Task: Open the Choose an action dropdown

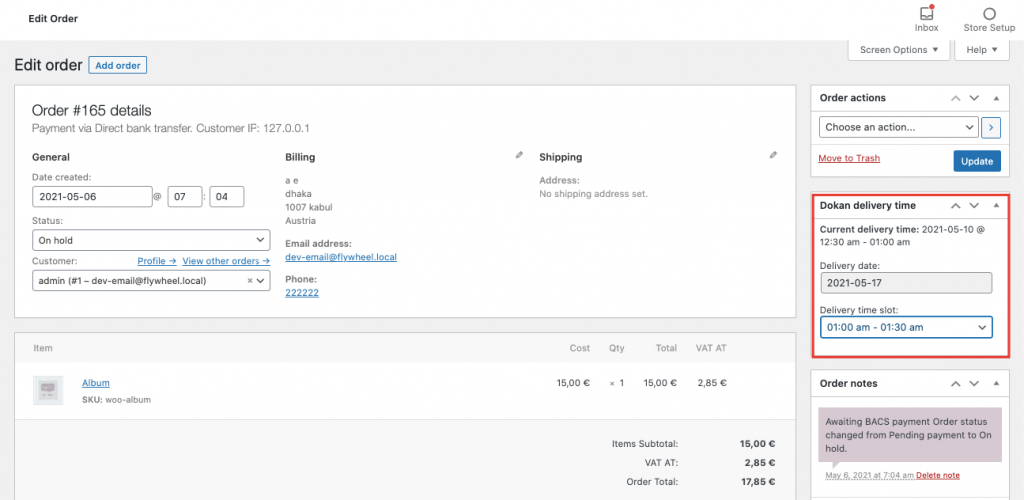Action: (898, 128)
